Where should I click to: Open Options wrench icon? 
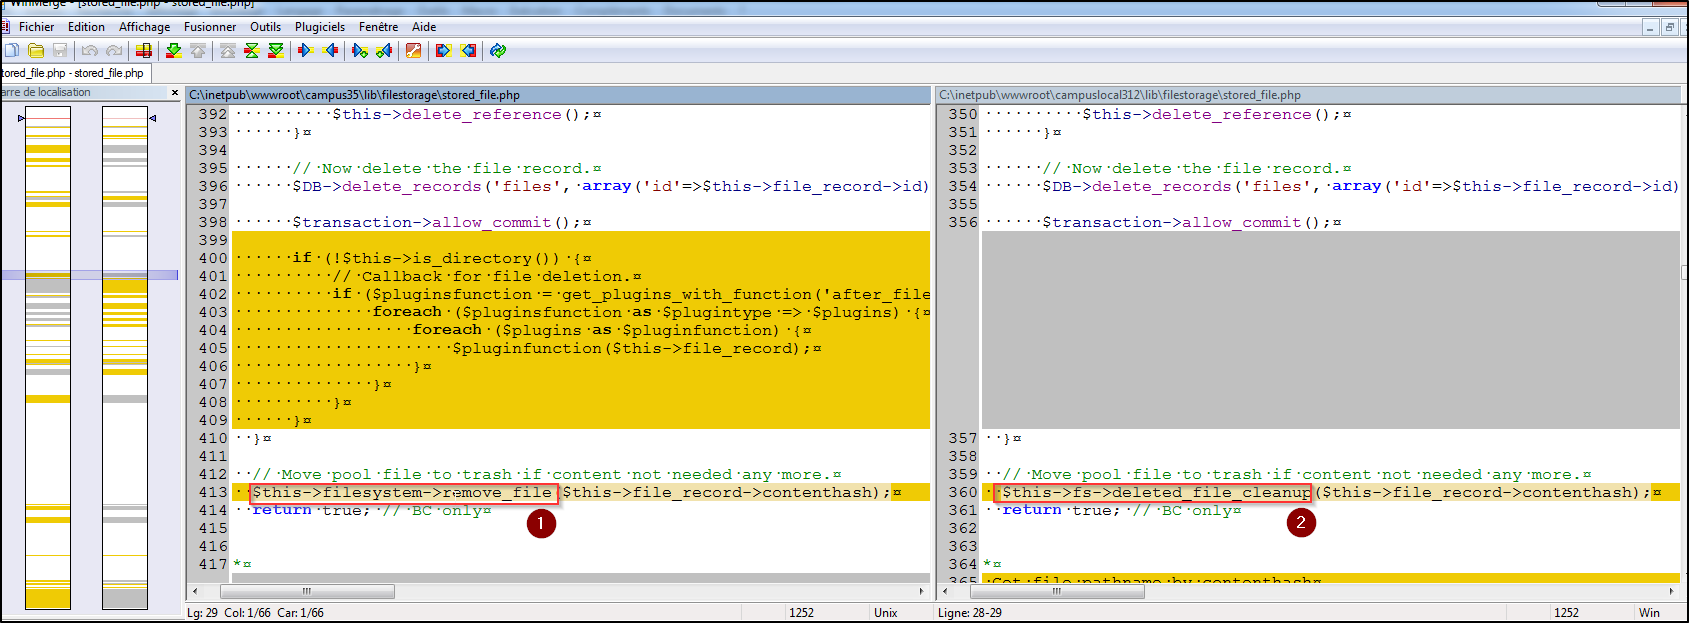click(413, 51)
